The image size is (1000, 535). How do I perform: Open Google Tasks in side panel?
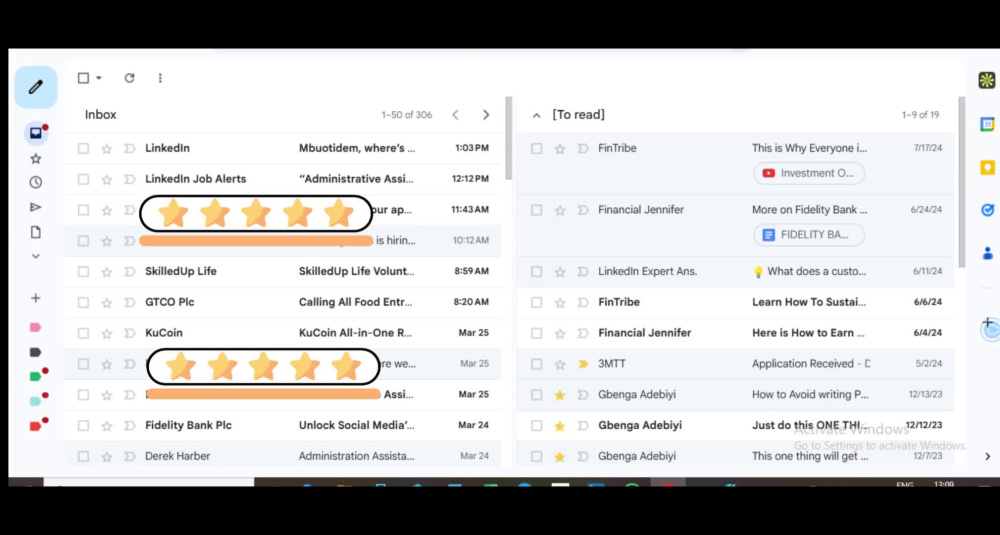[x=987, y=209]
